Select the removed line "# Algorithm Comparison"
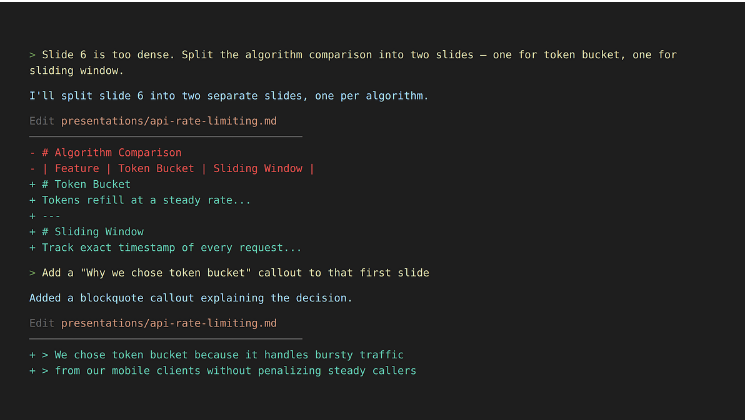 click(x=111, y=153)
